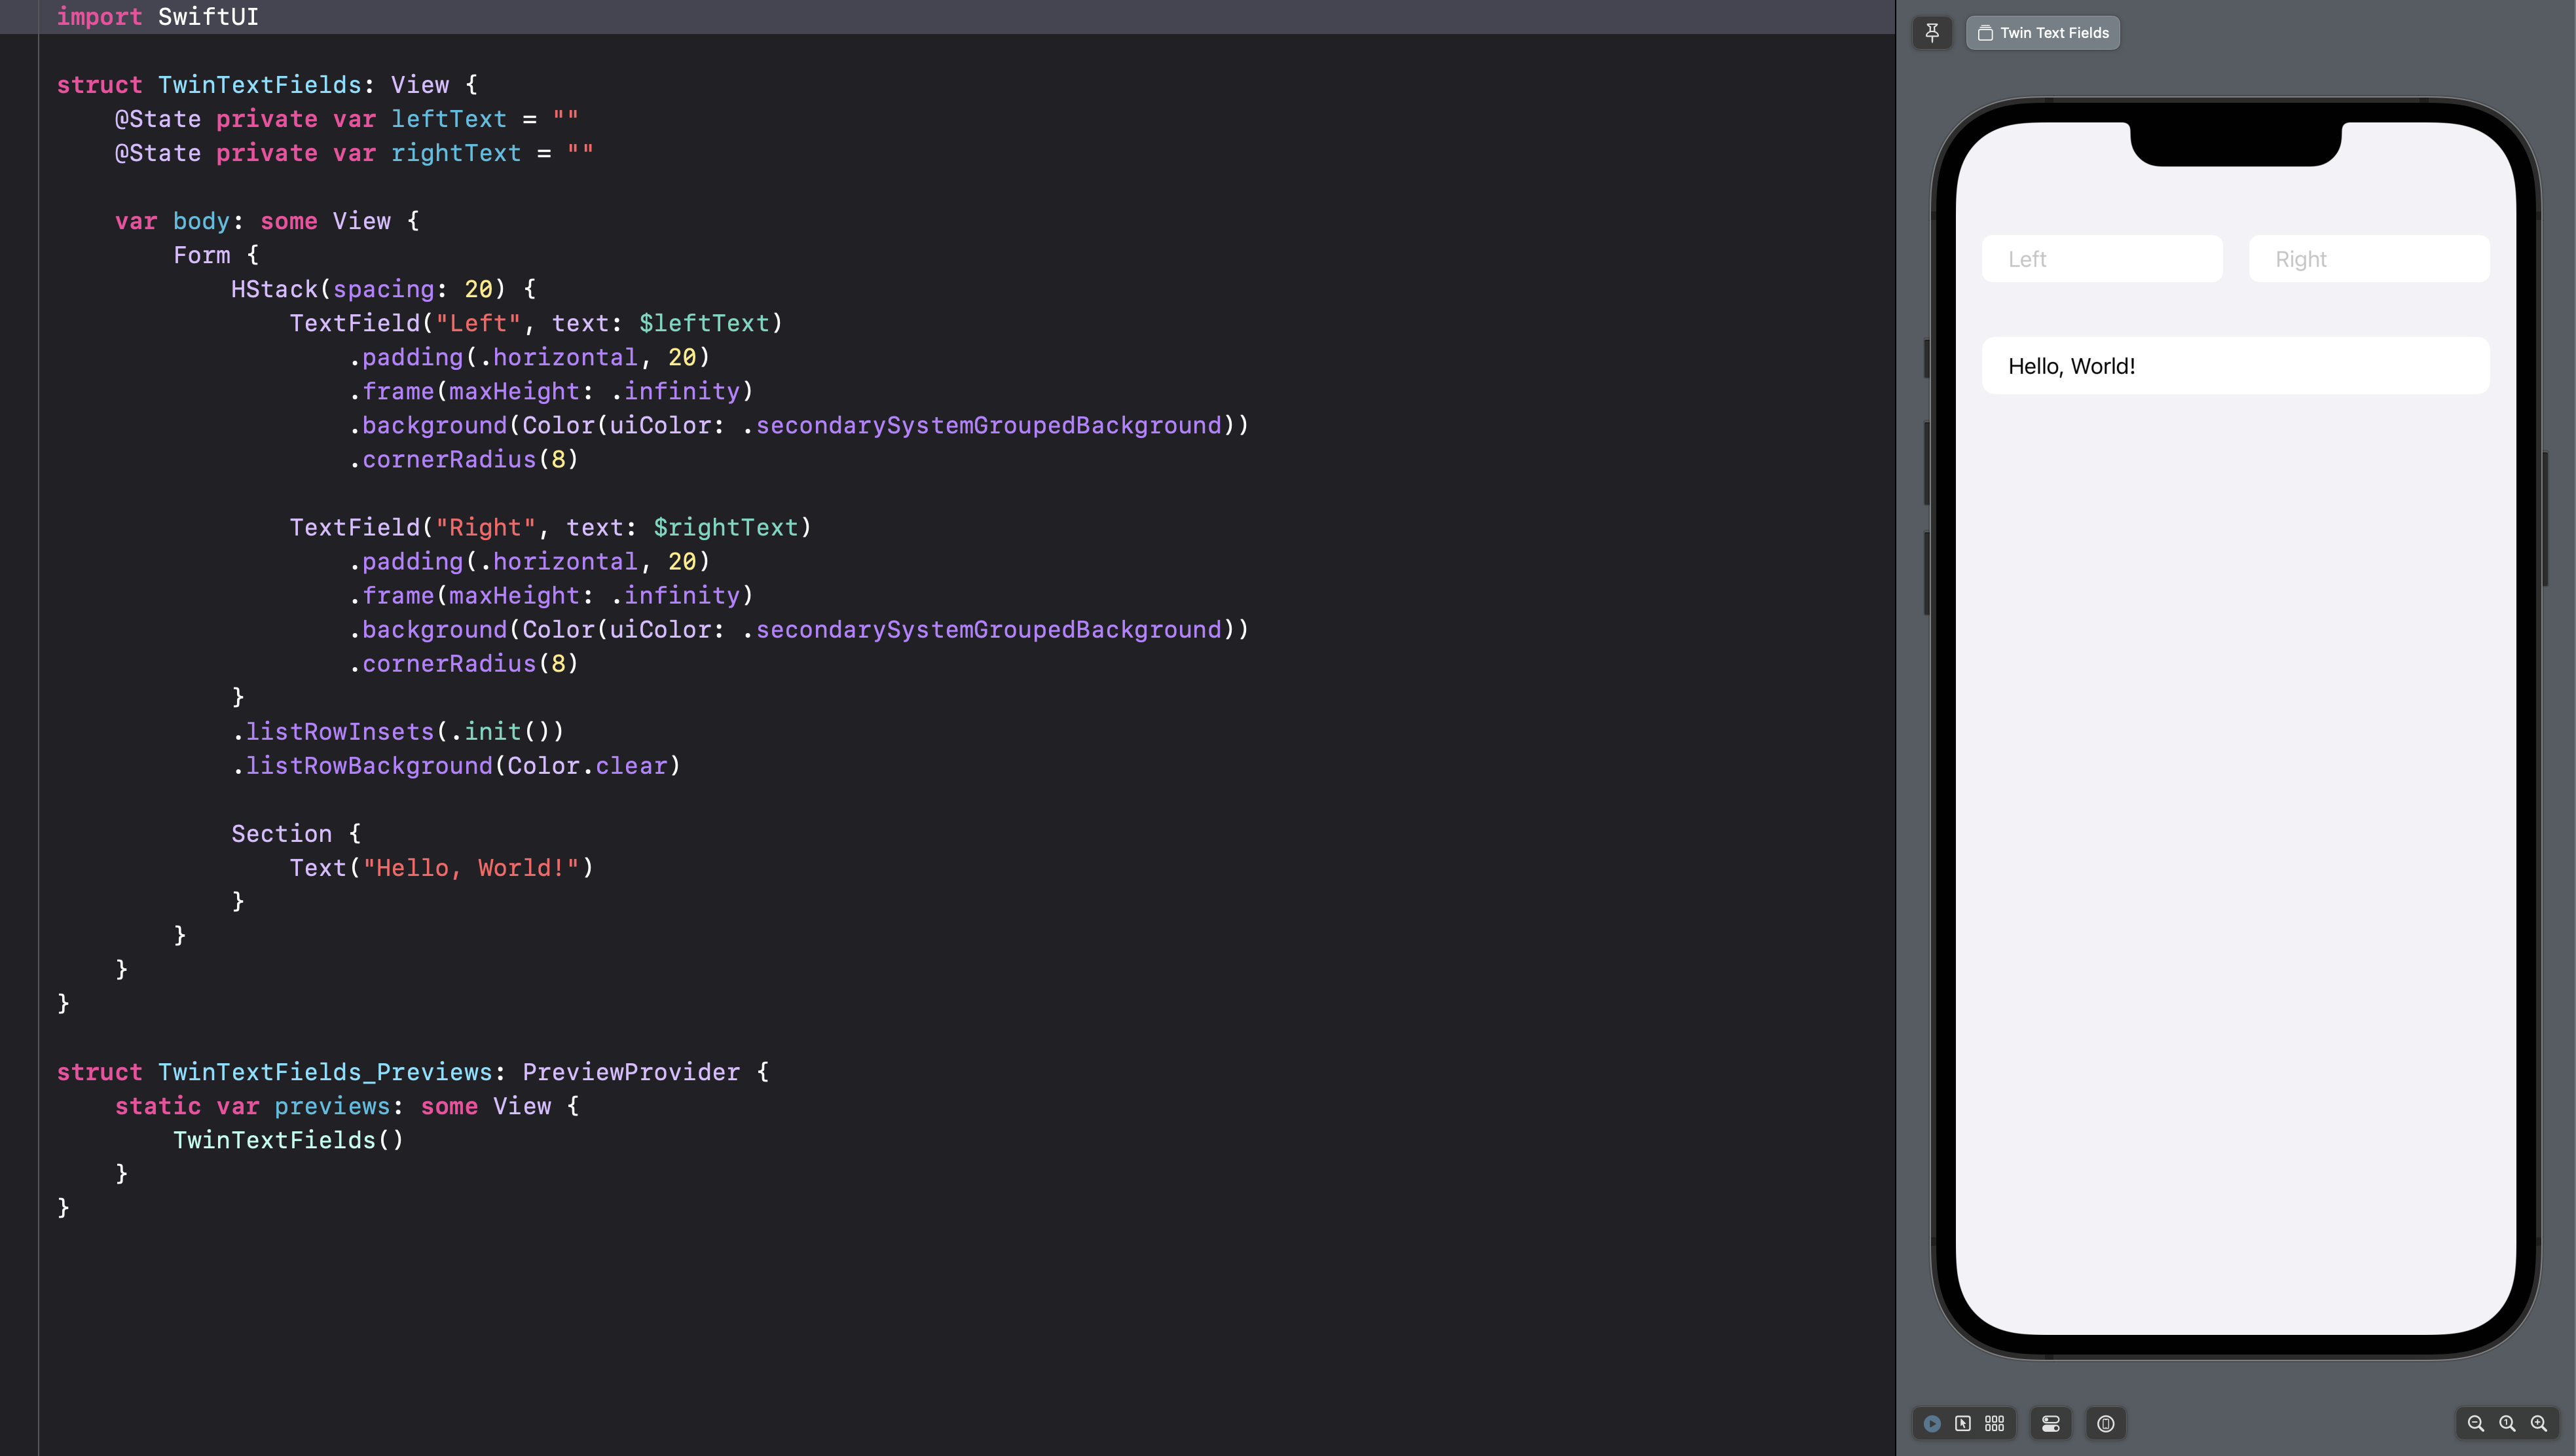Zoom out the canvas
The image size is (2576, 1456).
click(x=2476, y=1423)
